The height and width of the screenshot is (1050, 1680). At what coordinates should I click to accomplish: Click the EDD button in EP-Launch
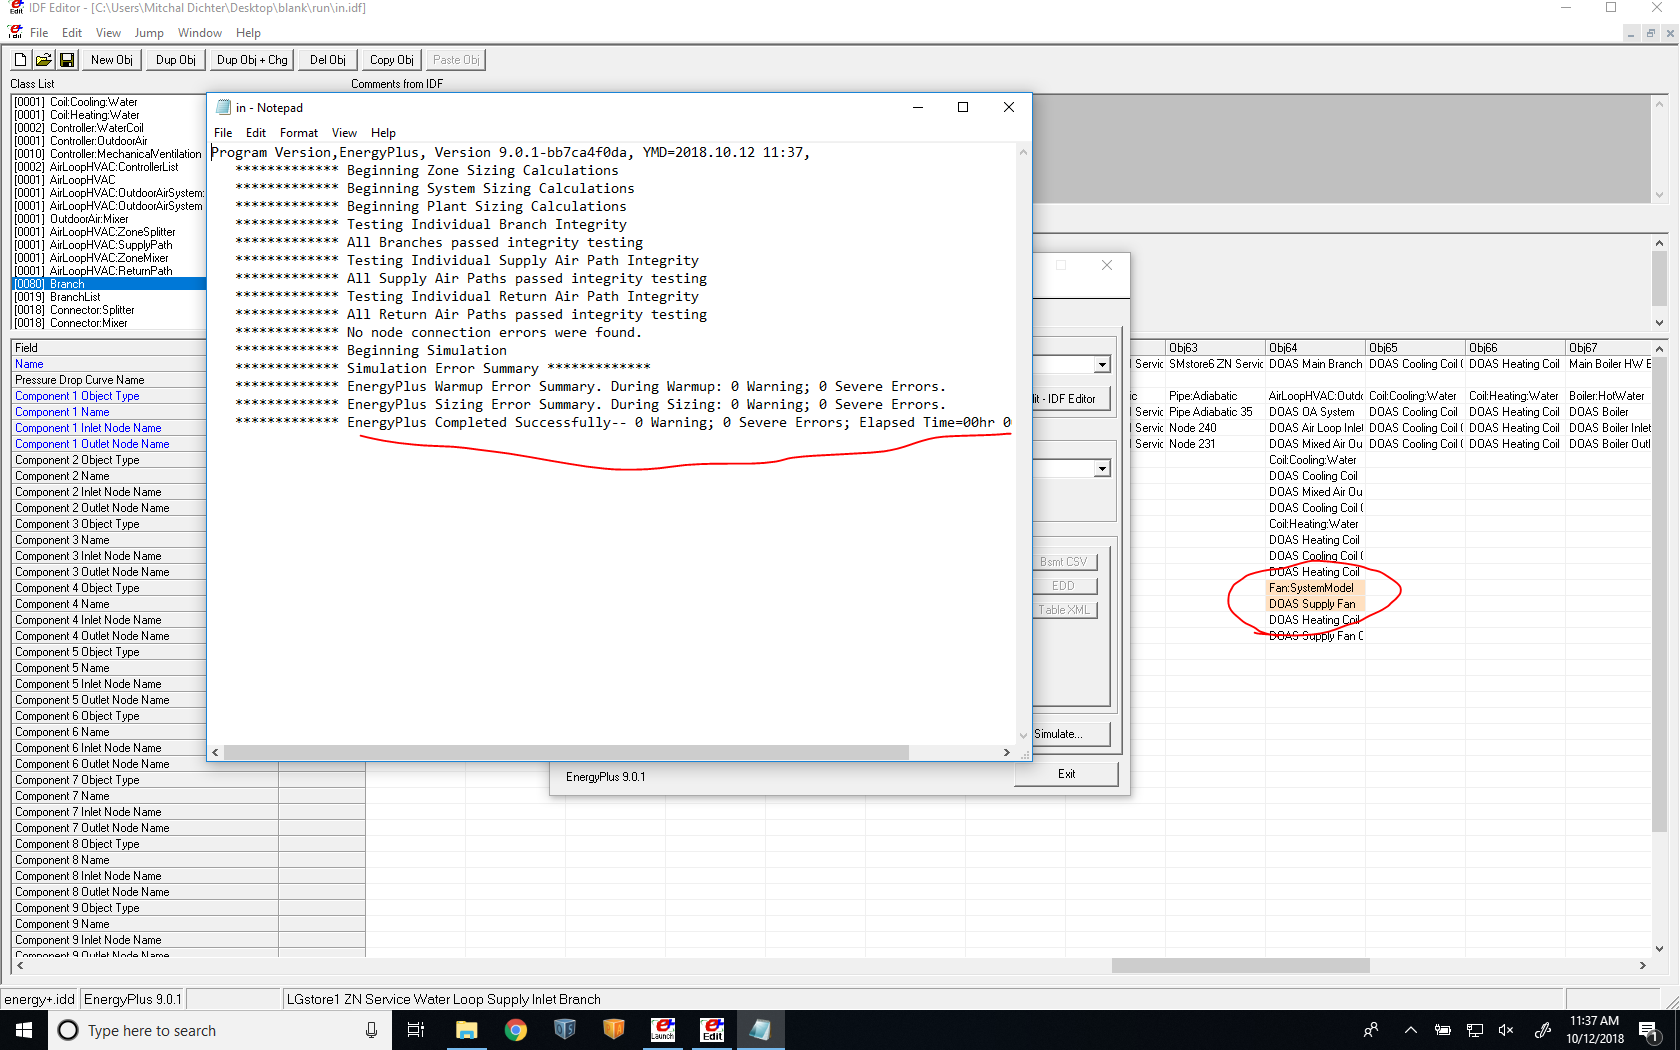point(1063,586)
